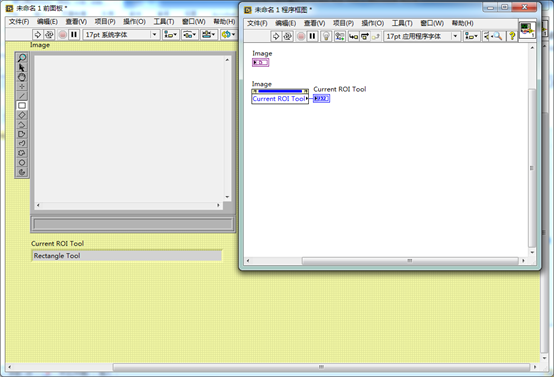Expand the Align Objects dropdown on the front panel
The height and width of the screenshot is (377, 554).
(171, 34)
